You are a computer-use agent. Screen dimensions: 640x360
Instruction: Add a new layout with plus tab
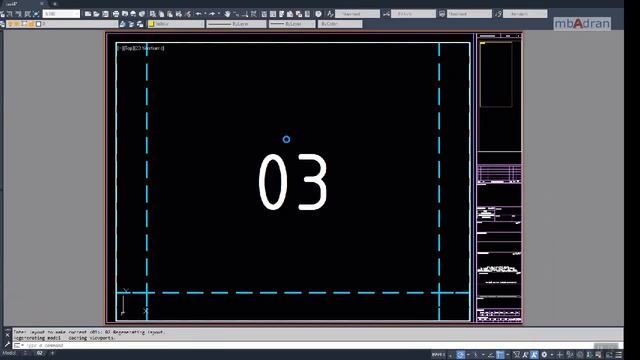[x=52, y=353]
